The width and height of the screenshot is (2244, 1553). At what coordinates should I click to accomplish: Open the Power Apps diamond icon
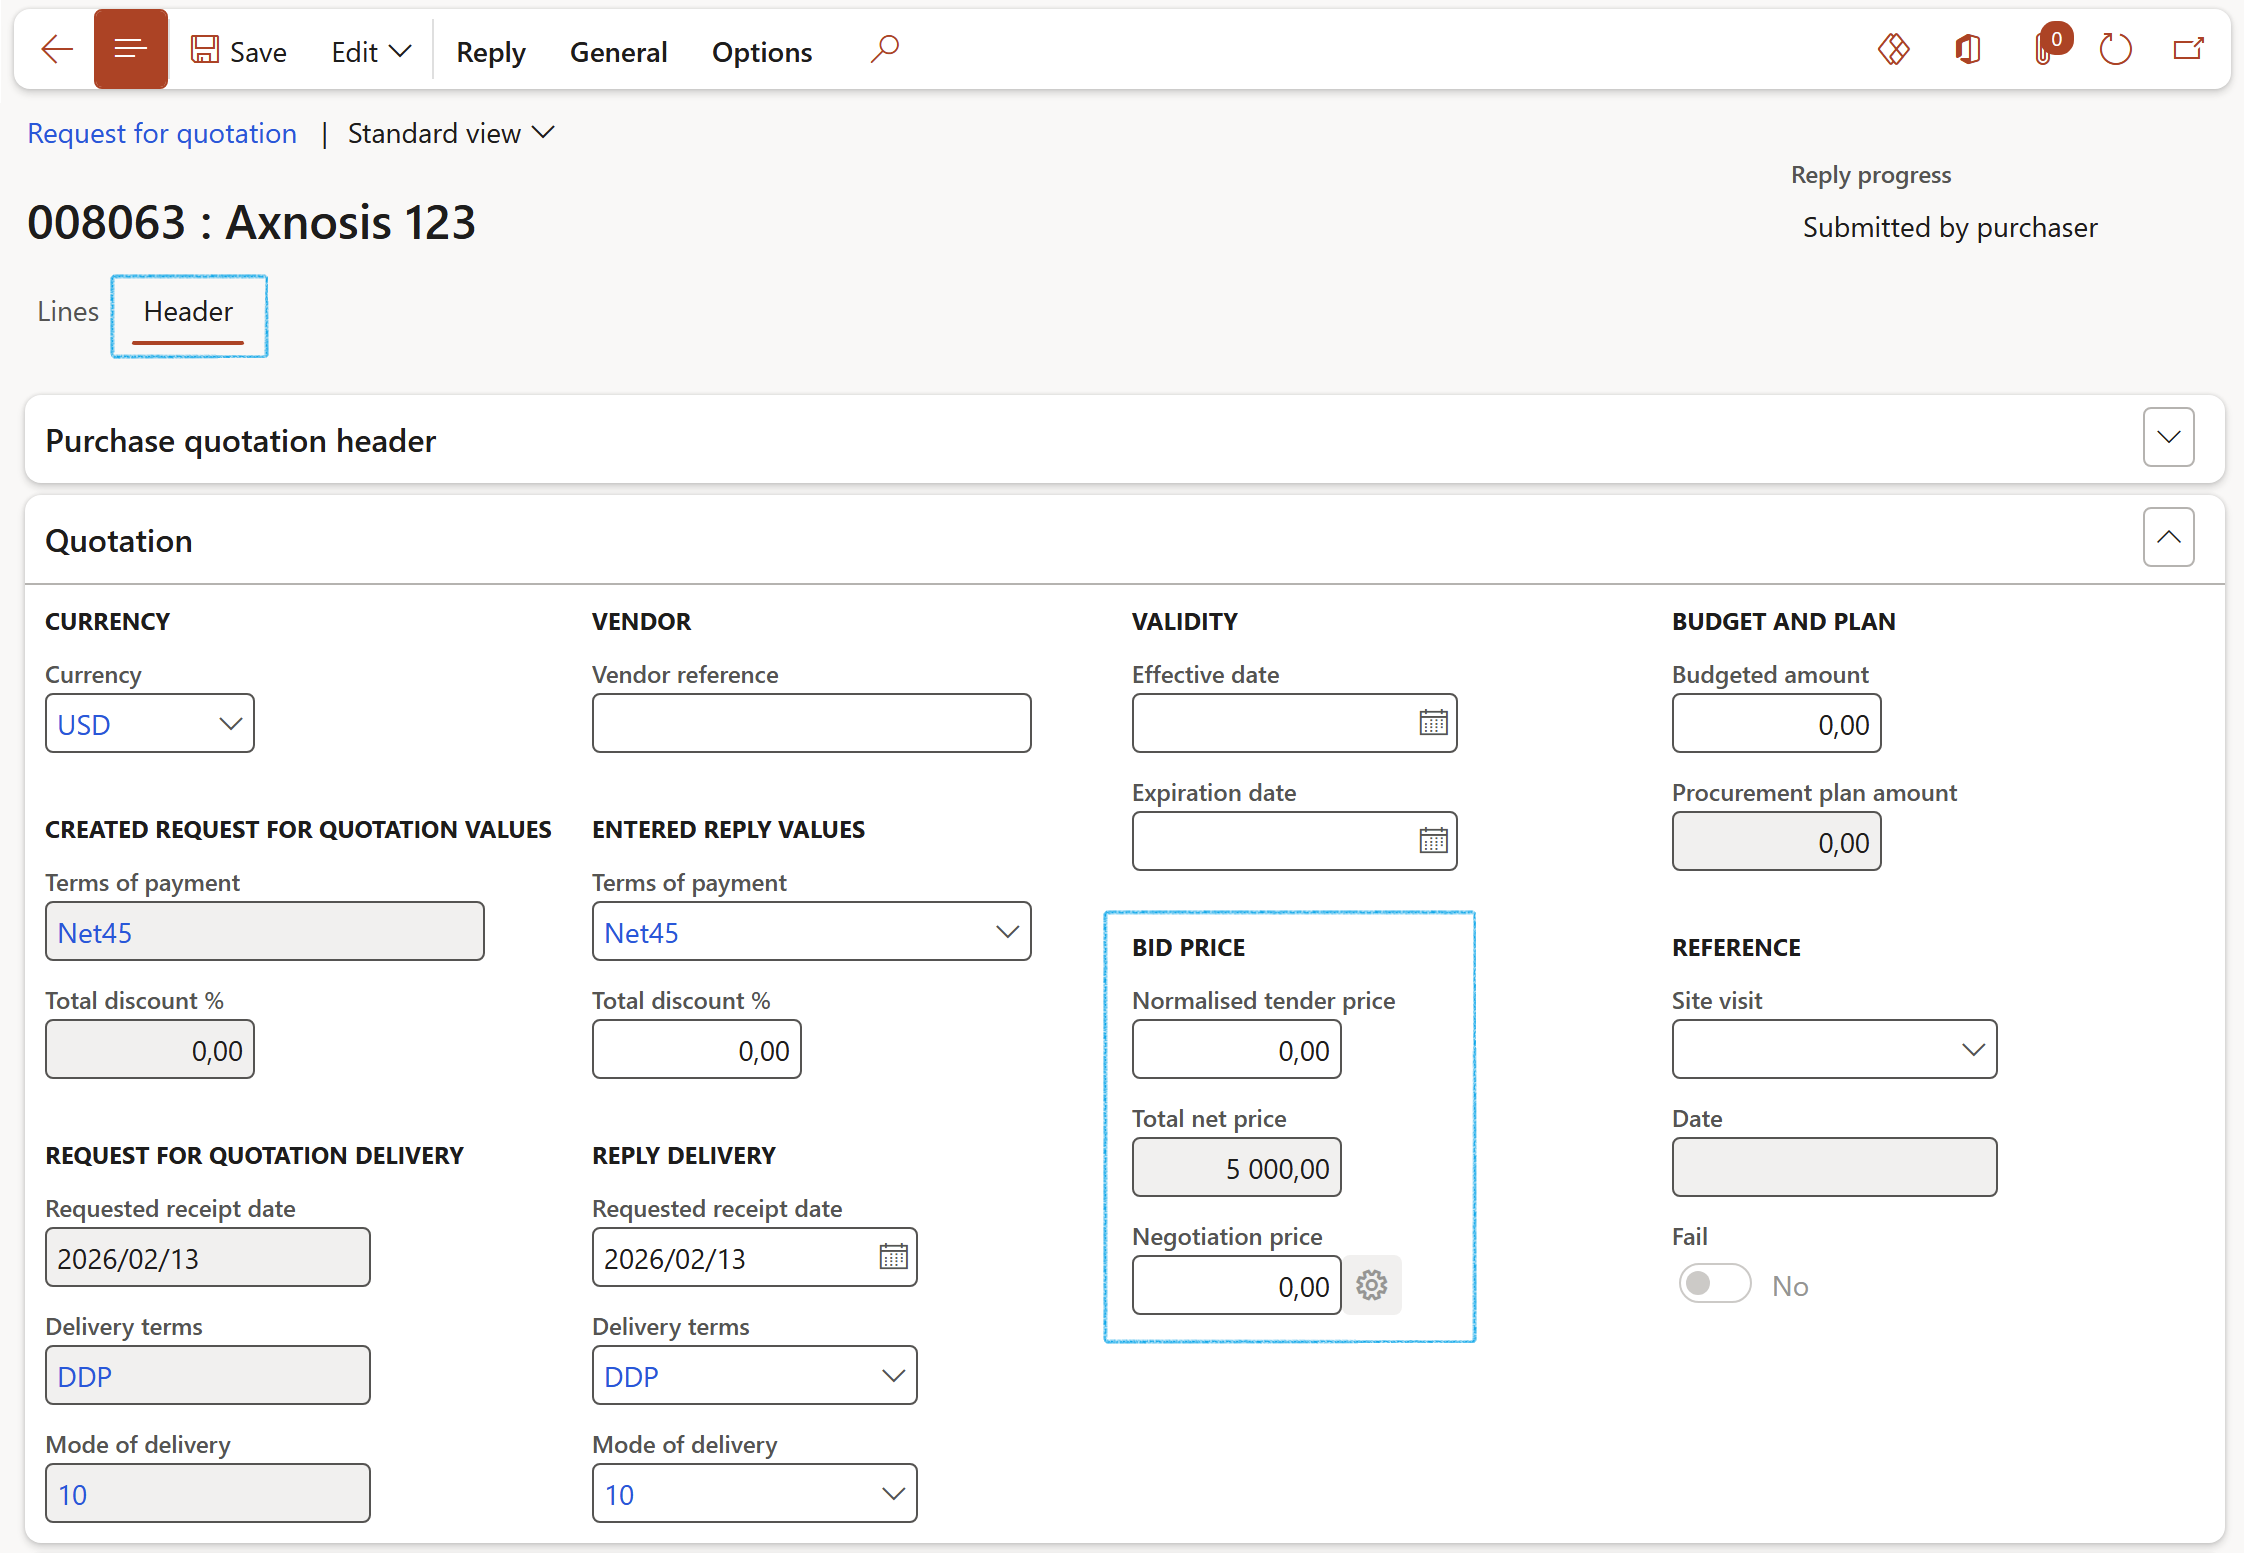click(x=1893, y=49)
